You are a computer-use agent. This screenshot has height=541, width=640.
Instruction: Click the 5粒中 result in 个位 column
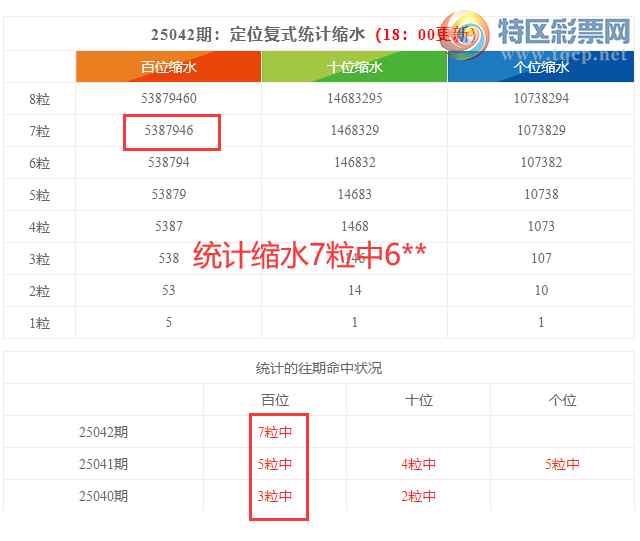click(562, 464)
